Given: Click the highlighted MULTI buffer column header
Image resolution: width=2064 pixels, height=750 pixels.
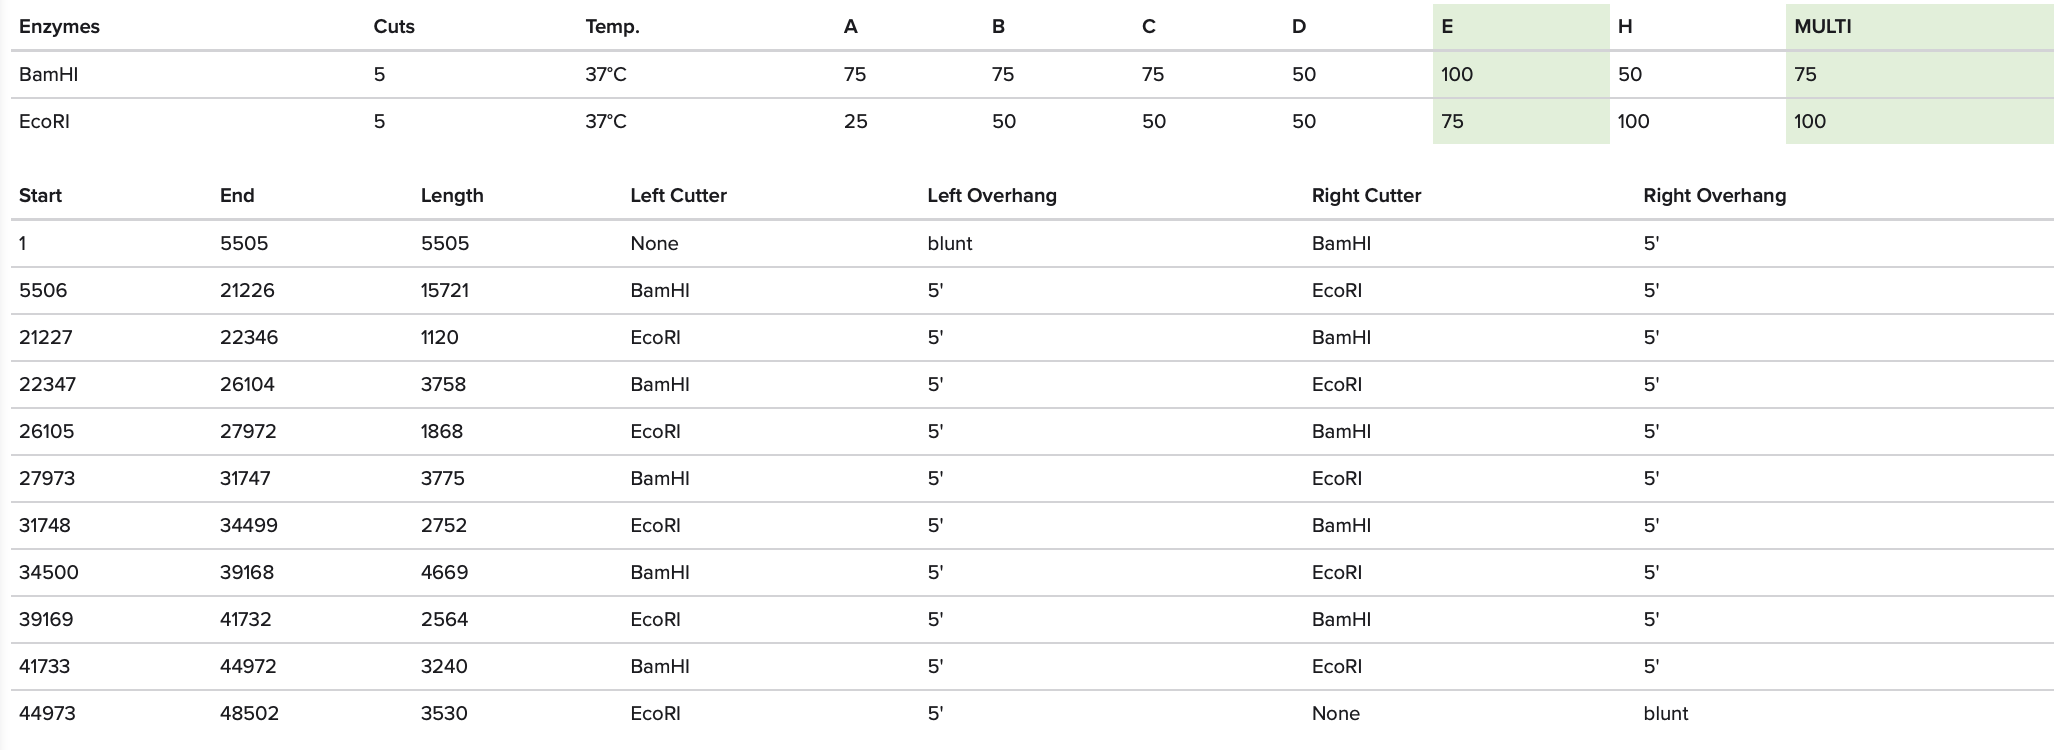Looking at the screenshot, I should pyautogui.click(x=1822, y=27).
